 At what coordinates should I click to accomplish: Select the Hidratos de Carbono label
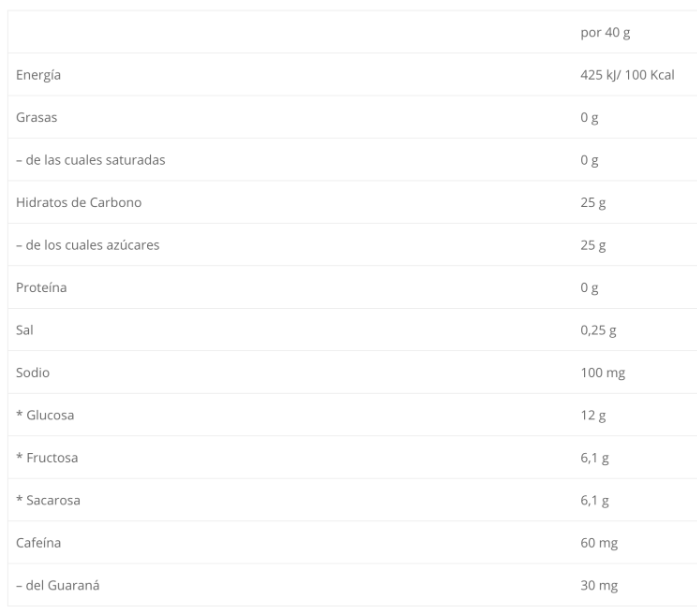click(x=79, y=202)
